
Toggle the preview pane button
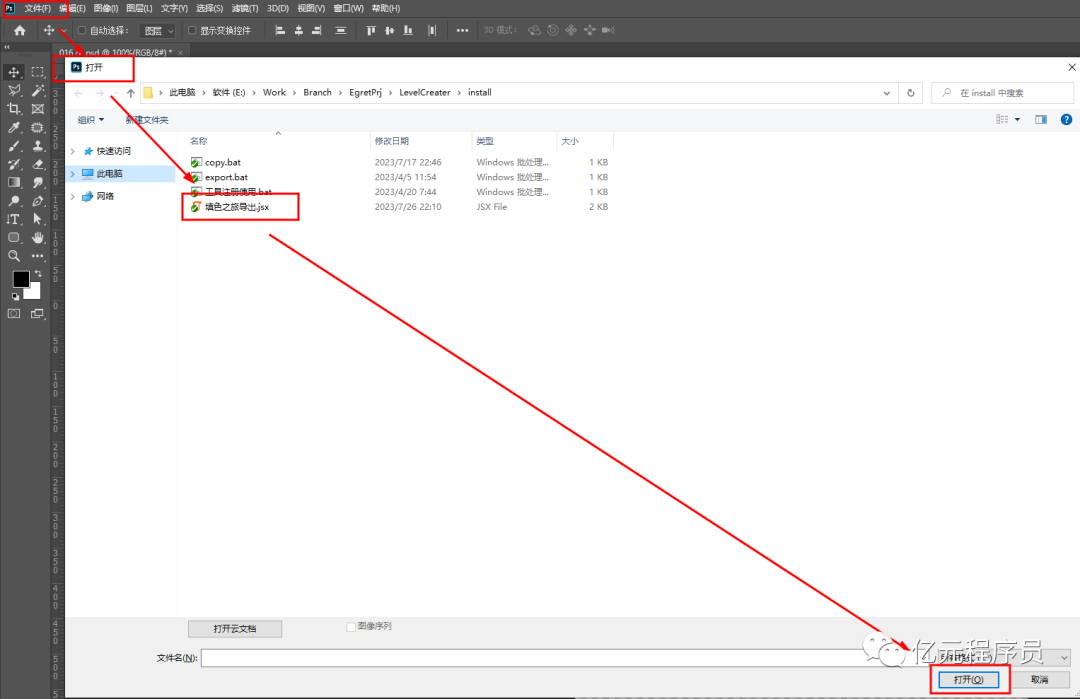tap(1041, 120)
